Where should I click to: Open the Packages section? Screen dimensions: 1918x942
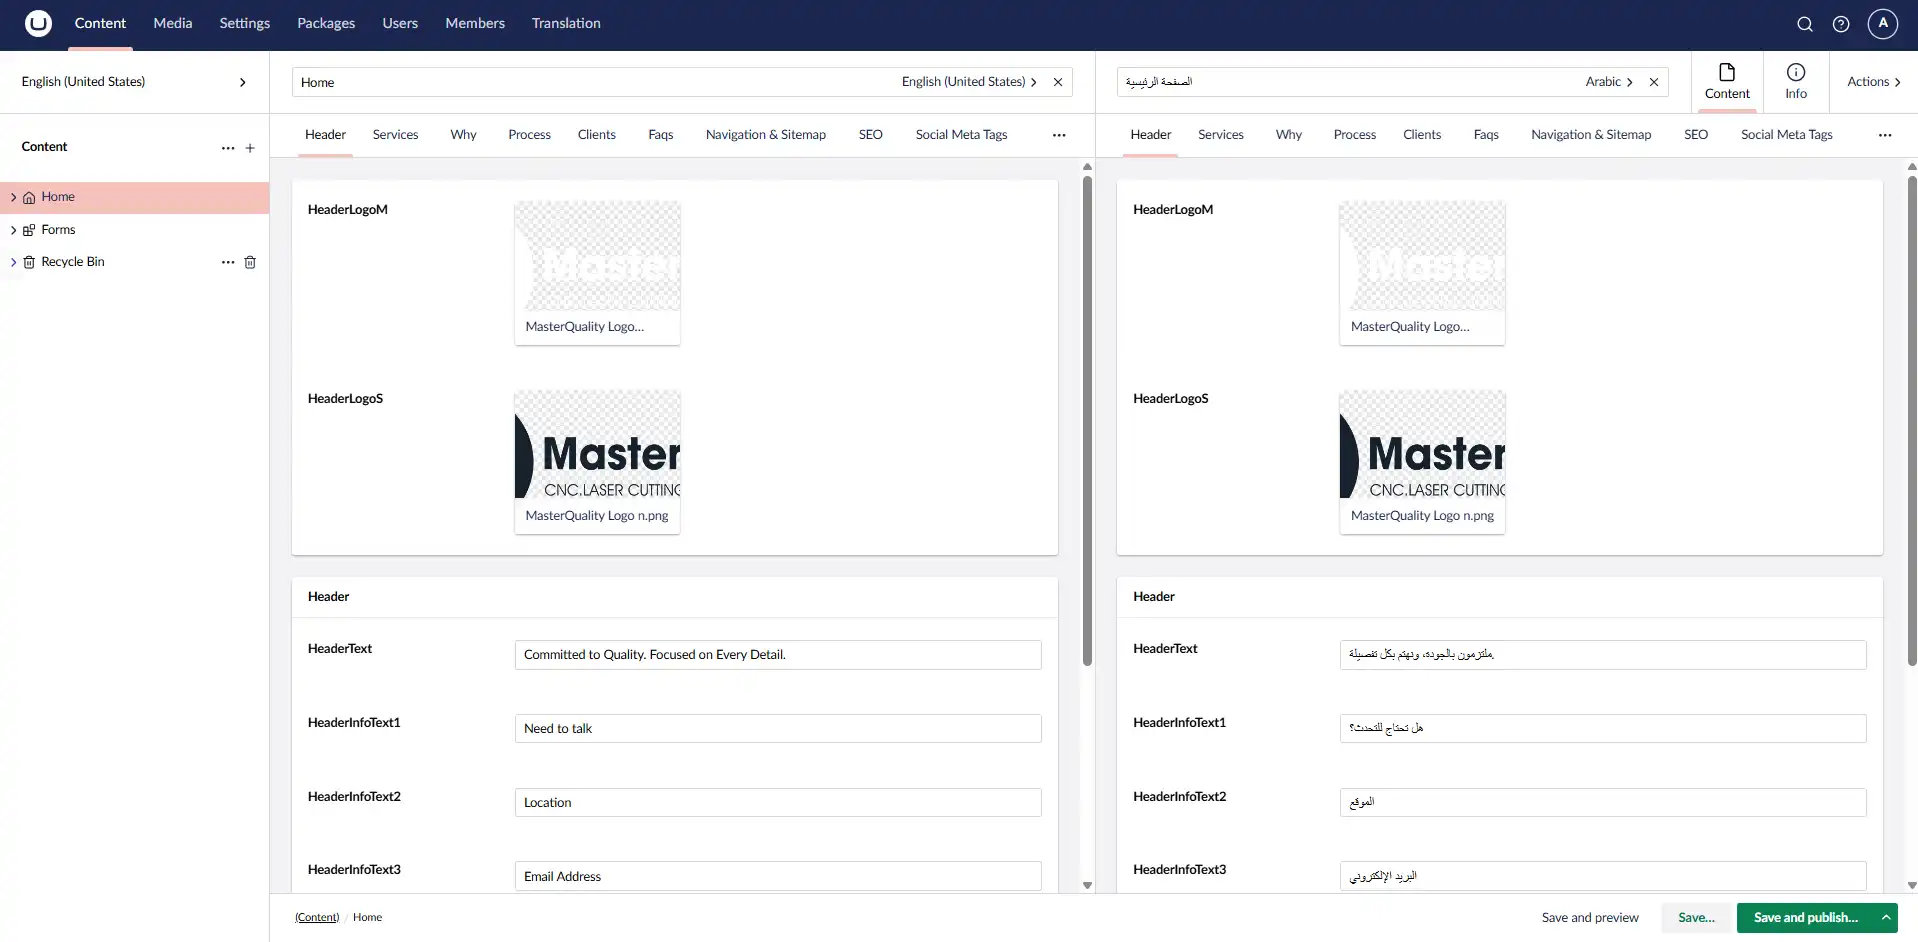pyautogui.click(x=326, y=23)
